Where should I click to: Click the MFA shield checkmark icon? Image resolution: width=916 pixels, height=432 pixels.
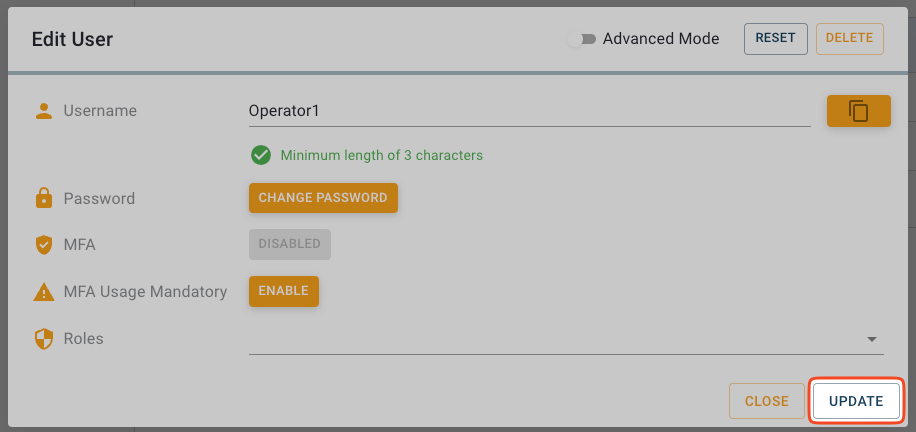coord(43,245)
